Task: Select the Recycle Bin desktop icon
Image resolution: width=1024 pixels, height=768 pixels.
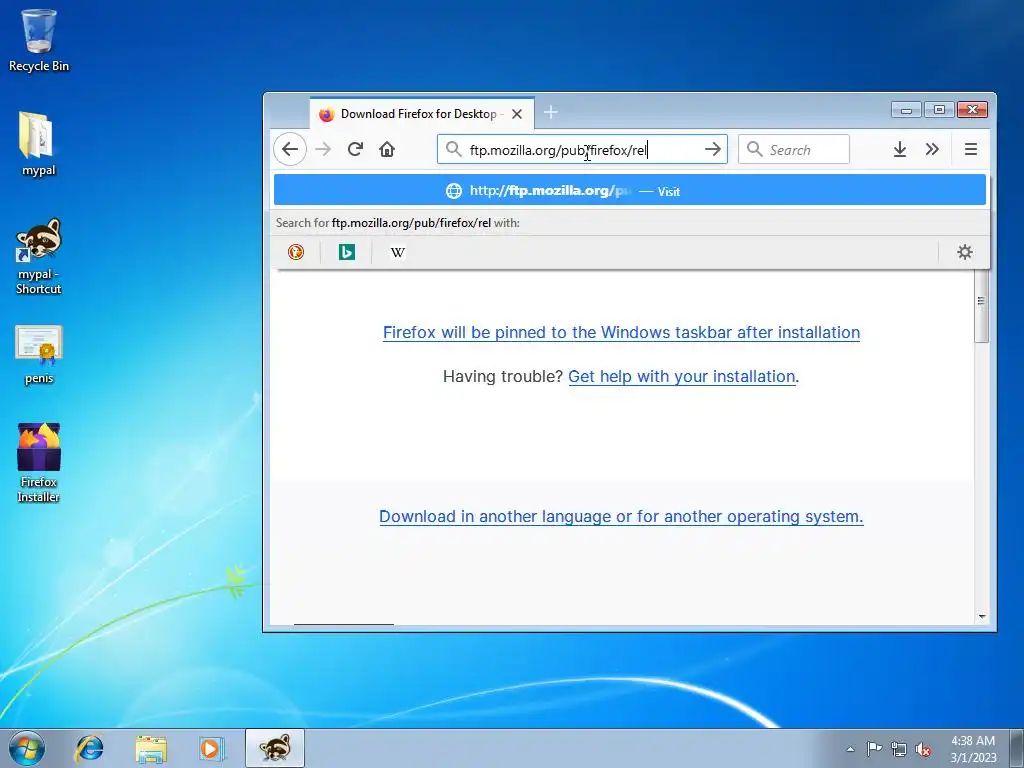Action: coord(39,40)
